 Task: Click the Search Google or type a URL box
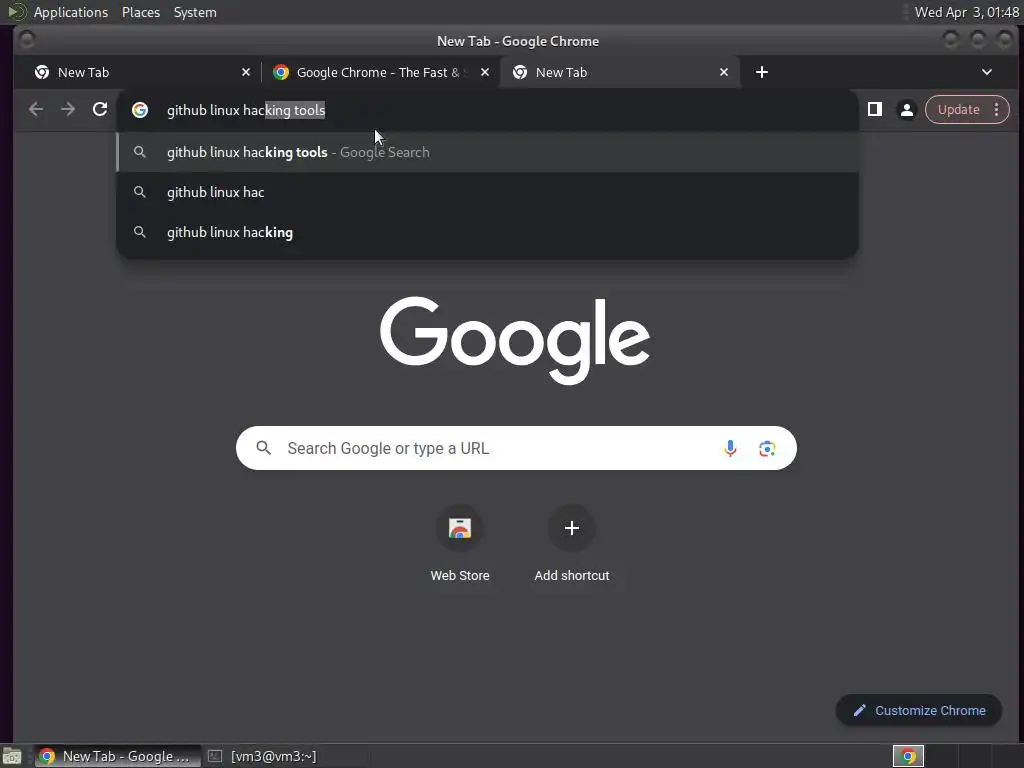[x=516, y=448]
